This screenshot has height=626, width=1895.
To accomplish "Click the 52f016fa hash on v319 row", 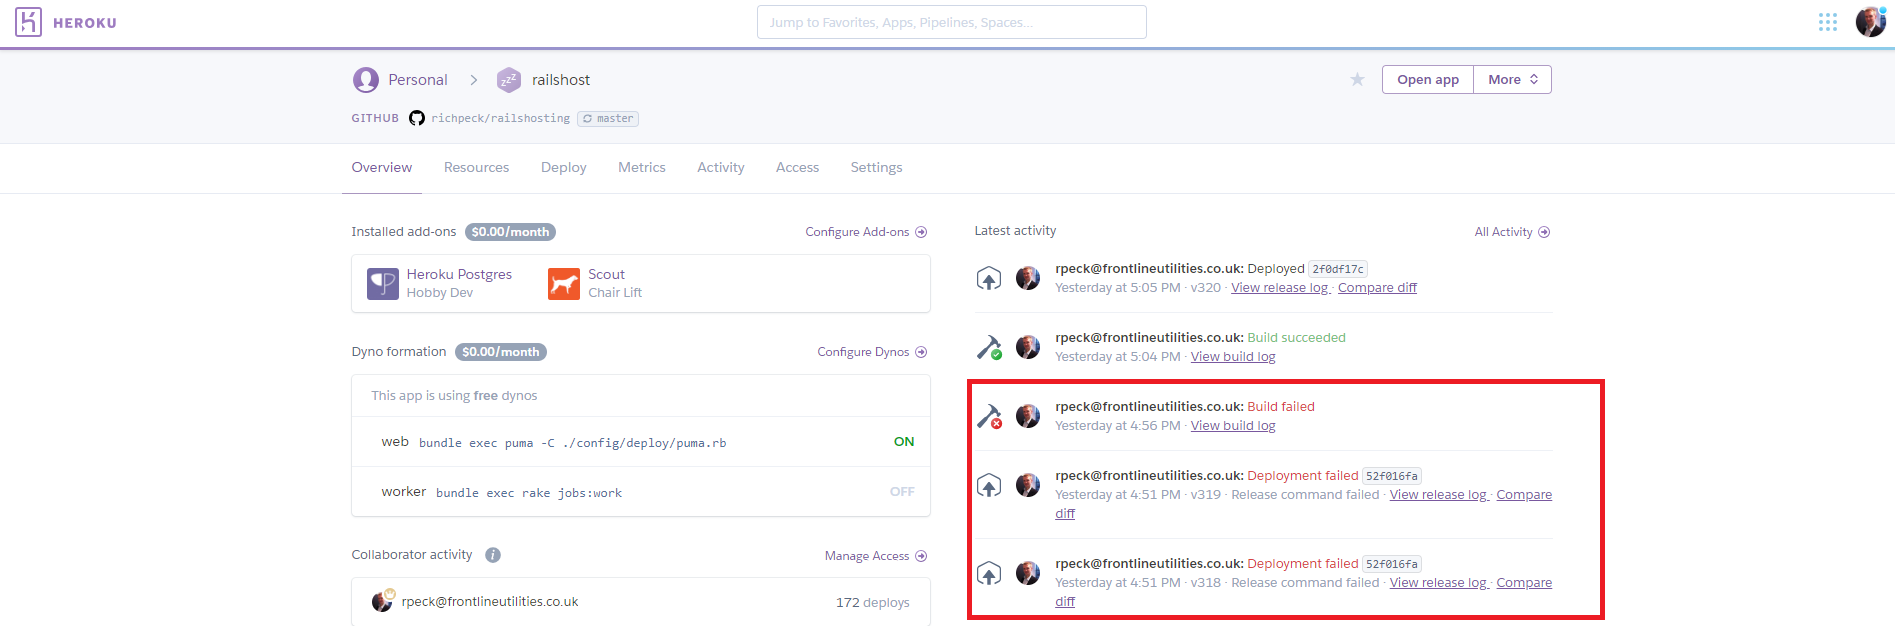I will click(x=1392, y=476).
